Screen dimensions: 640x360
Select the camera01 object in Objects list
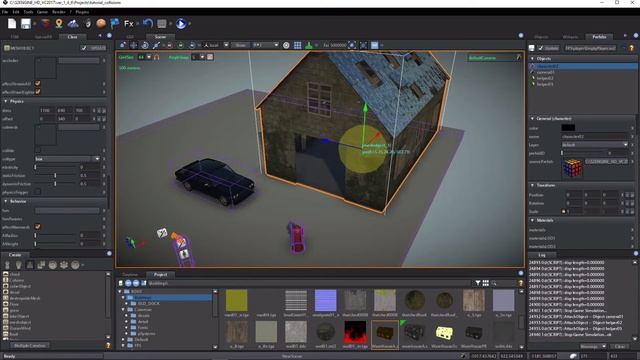pos(546,72)
